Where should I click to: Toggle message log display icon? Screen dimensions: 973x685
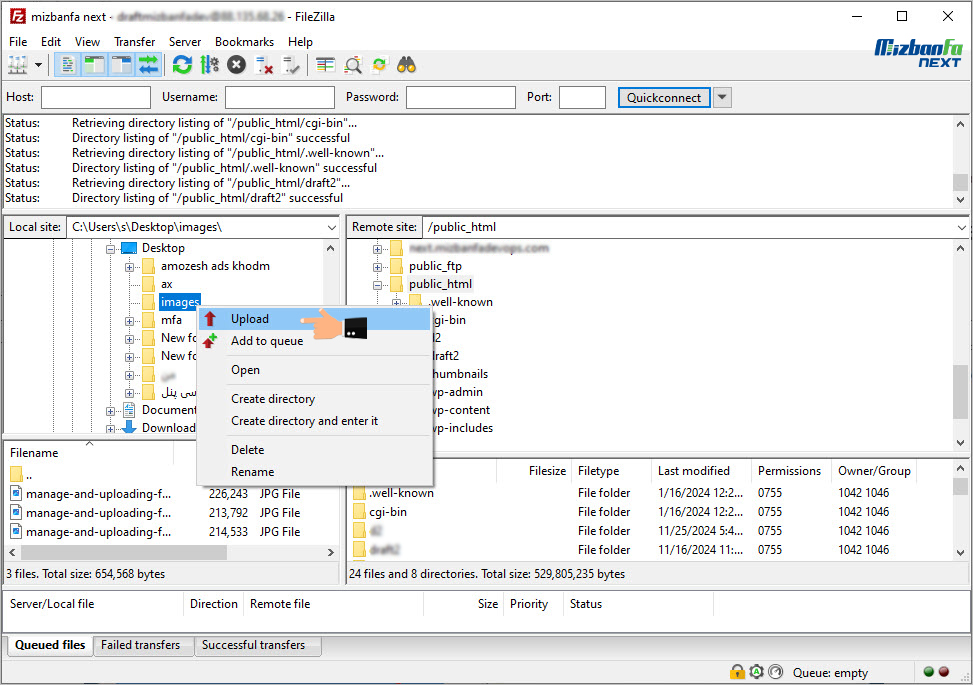(68, 65)
